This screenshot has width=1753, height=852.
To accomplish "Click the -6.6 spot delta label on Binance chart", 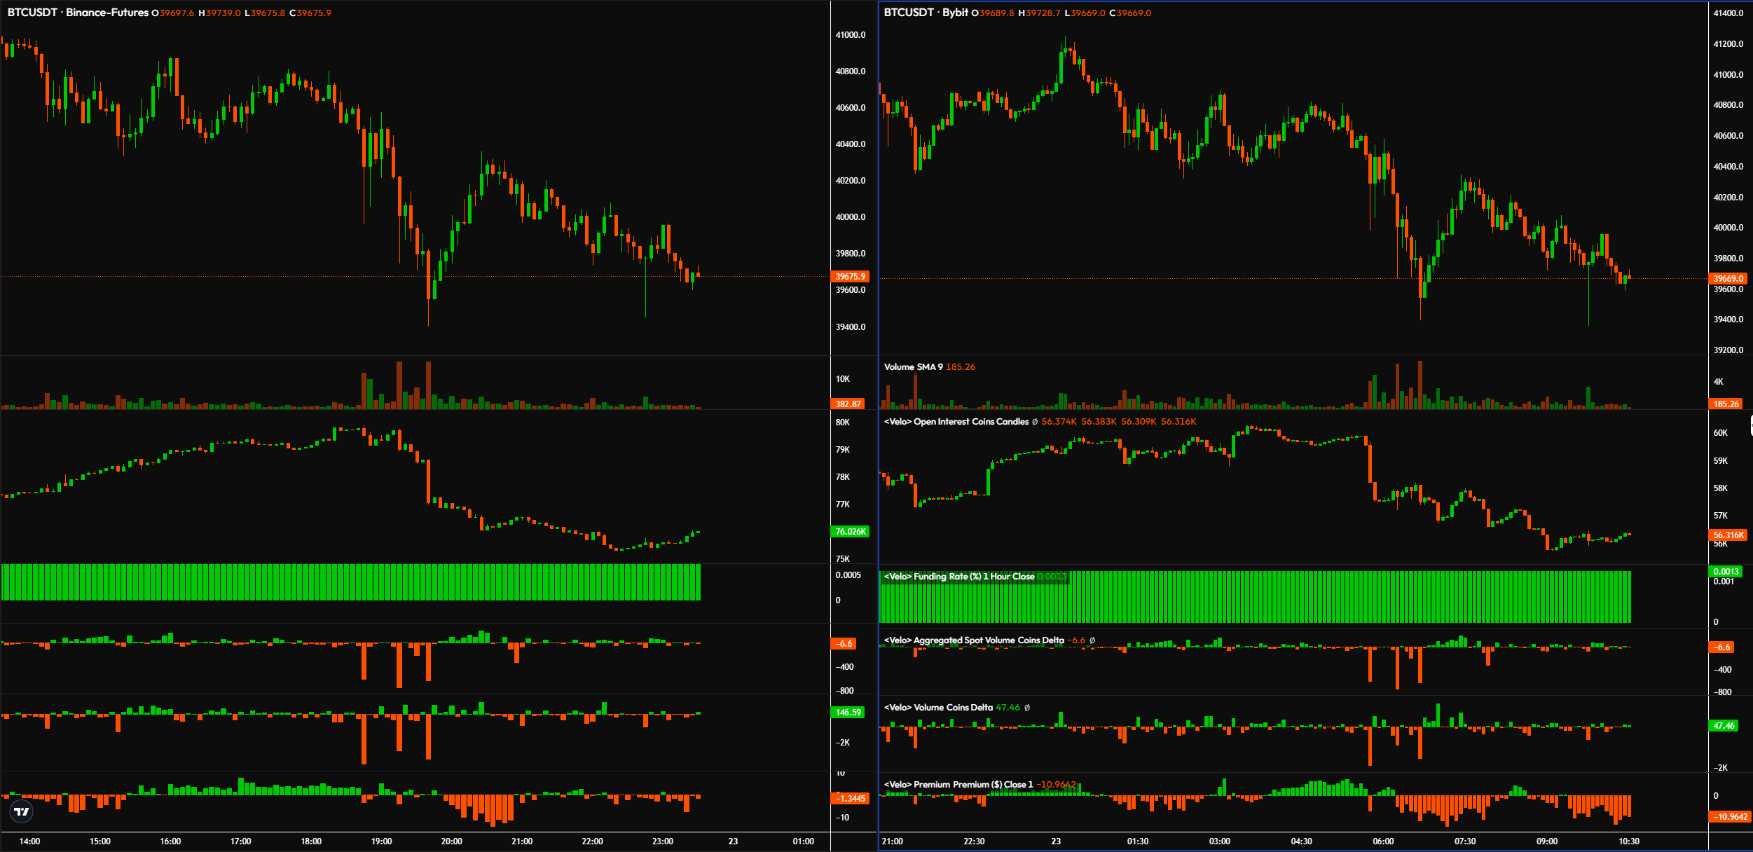I will [x=844, y=644].
